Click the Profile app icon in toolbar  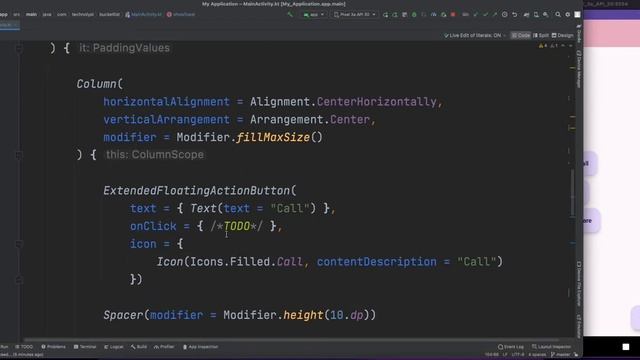click(x=433, y=15)
